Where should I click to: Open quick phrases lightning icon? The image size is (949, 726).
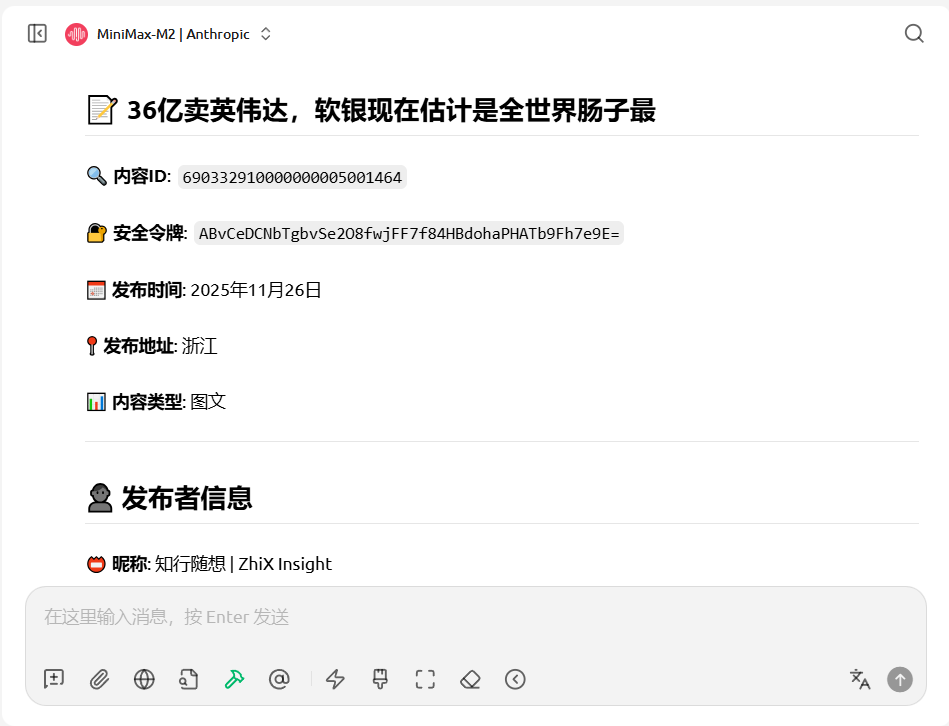pos(335,679)
